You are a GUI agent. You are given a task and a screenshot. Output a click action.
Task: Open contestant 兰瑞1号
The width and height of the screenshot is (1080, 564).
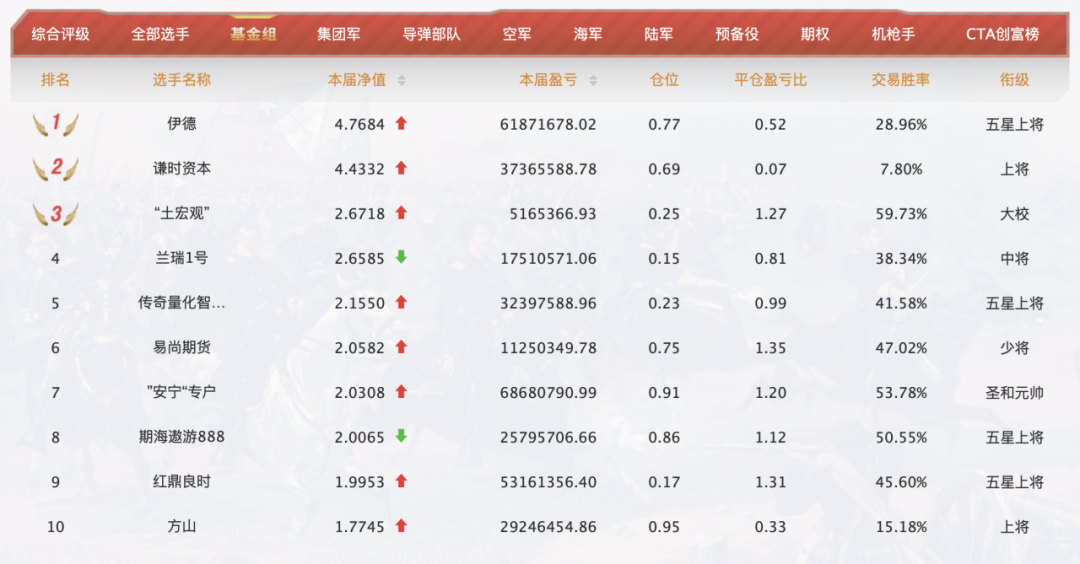coord(182,258)
